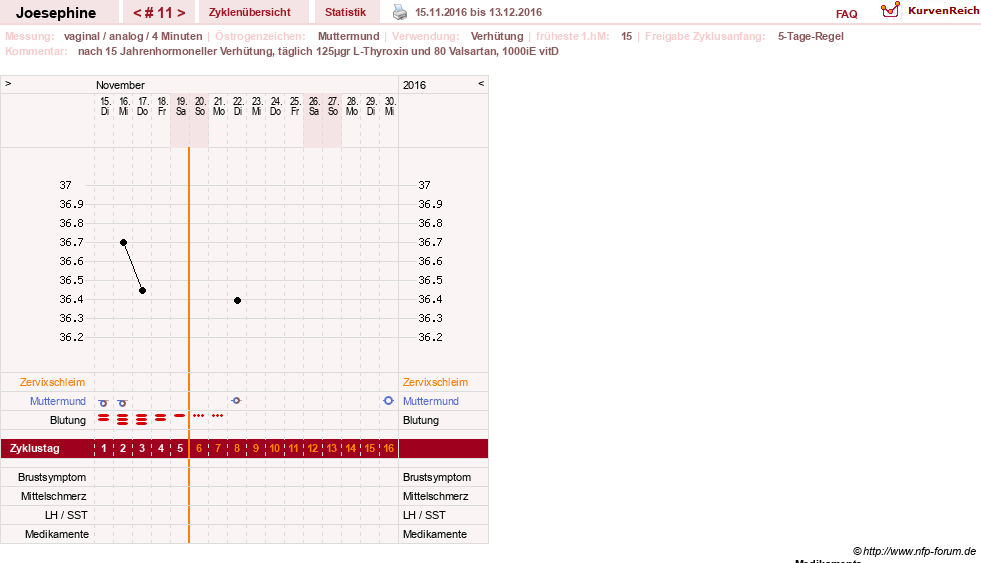Click the left 36.7 temperature axis label
Screen dimensions: 981x563
coord(71,242)
